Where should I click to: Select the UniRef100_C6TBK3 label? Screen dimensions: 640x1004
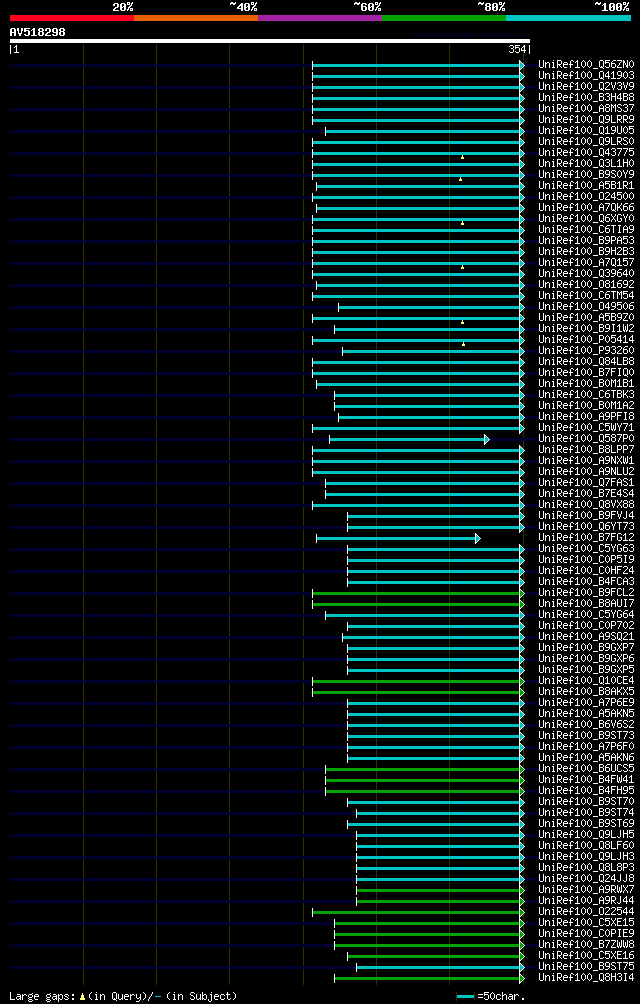click(x=586, y=394)
